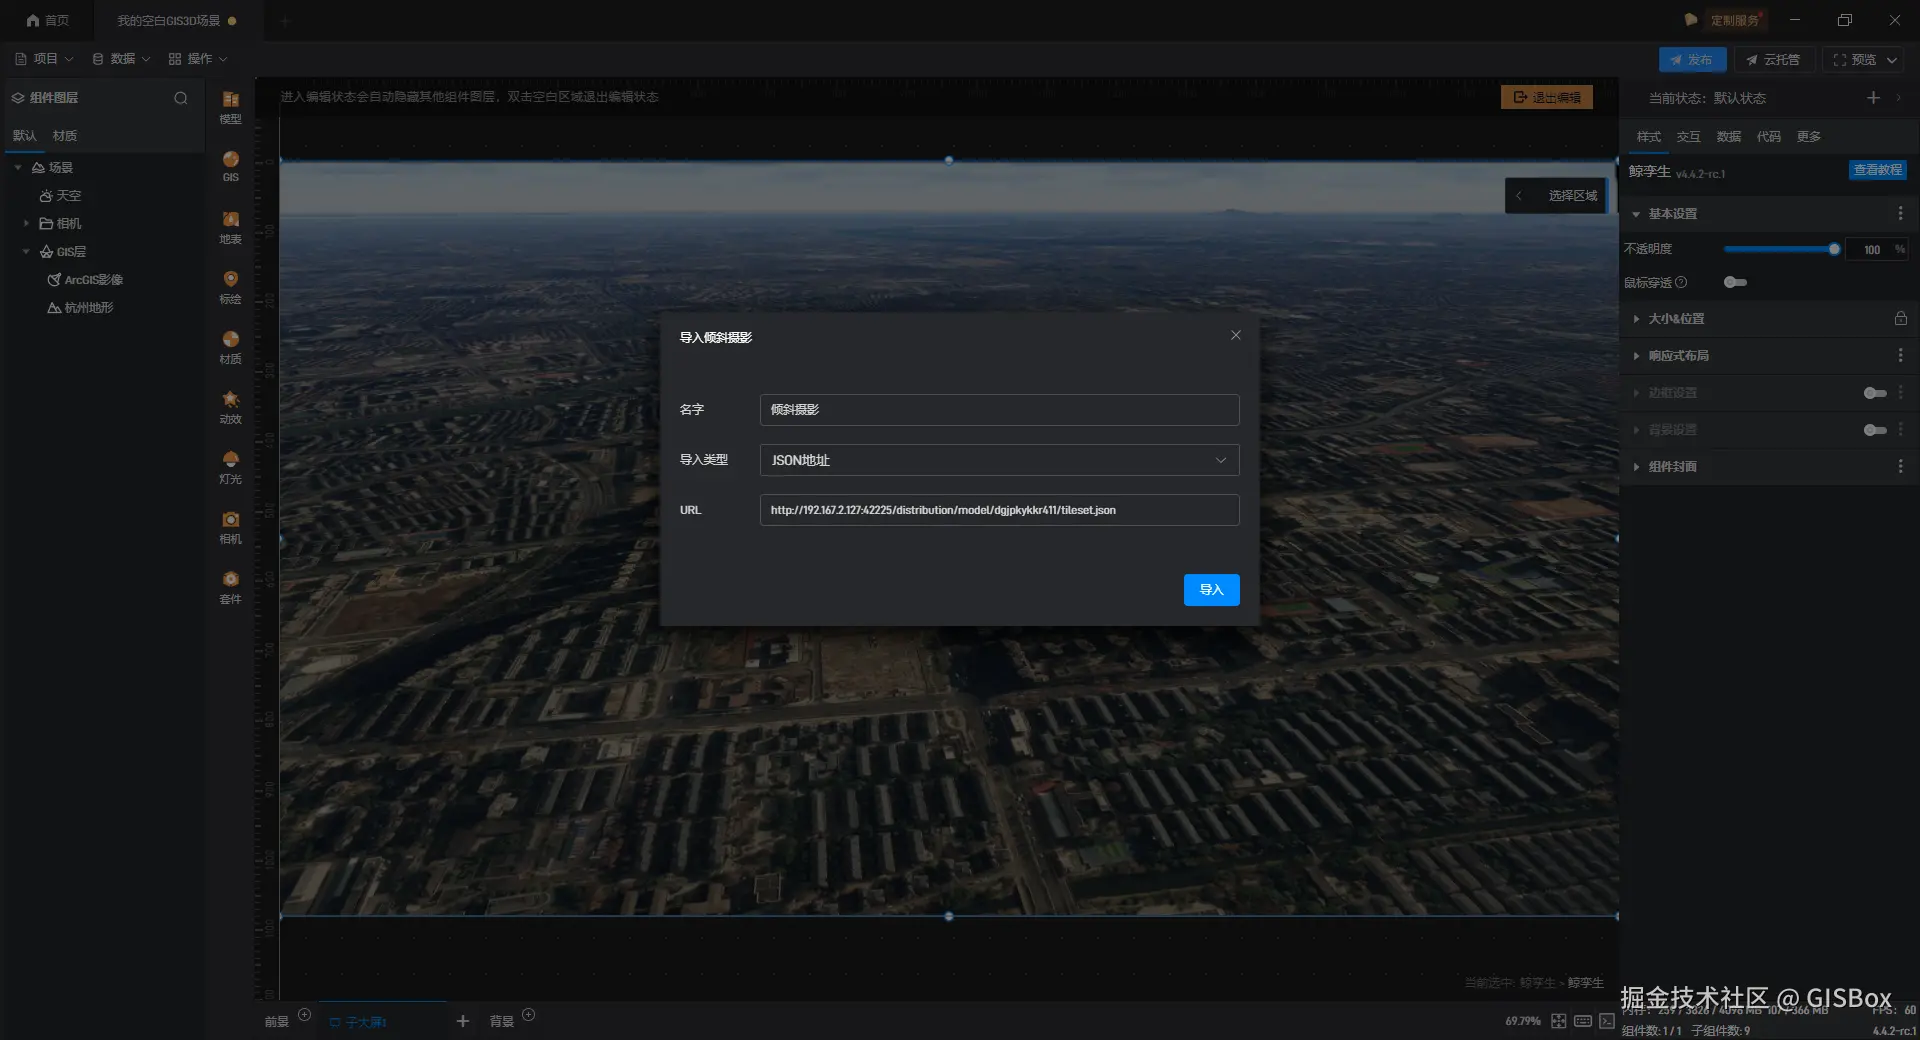
Task: Open the 套件 (Kit) component category
Action: [x=230, y=587]
